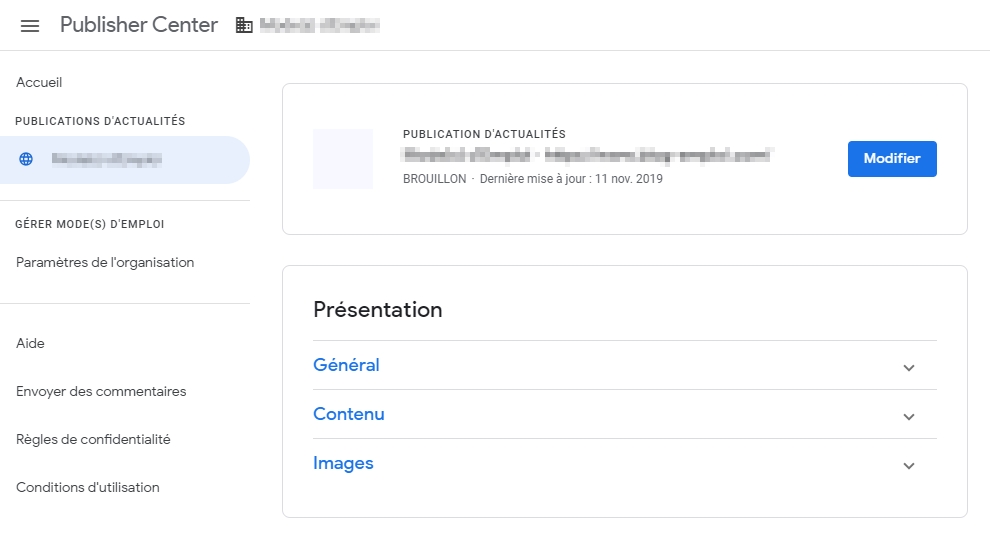Image resolution: width=990 pixels, height=535 pixels.
Task: Click the GÉRER MODE(S) D'EMPLOI heading
Action: click(90, 224)
